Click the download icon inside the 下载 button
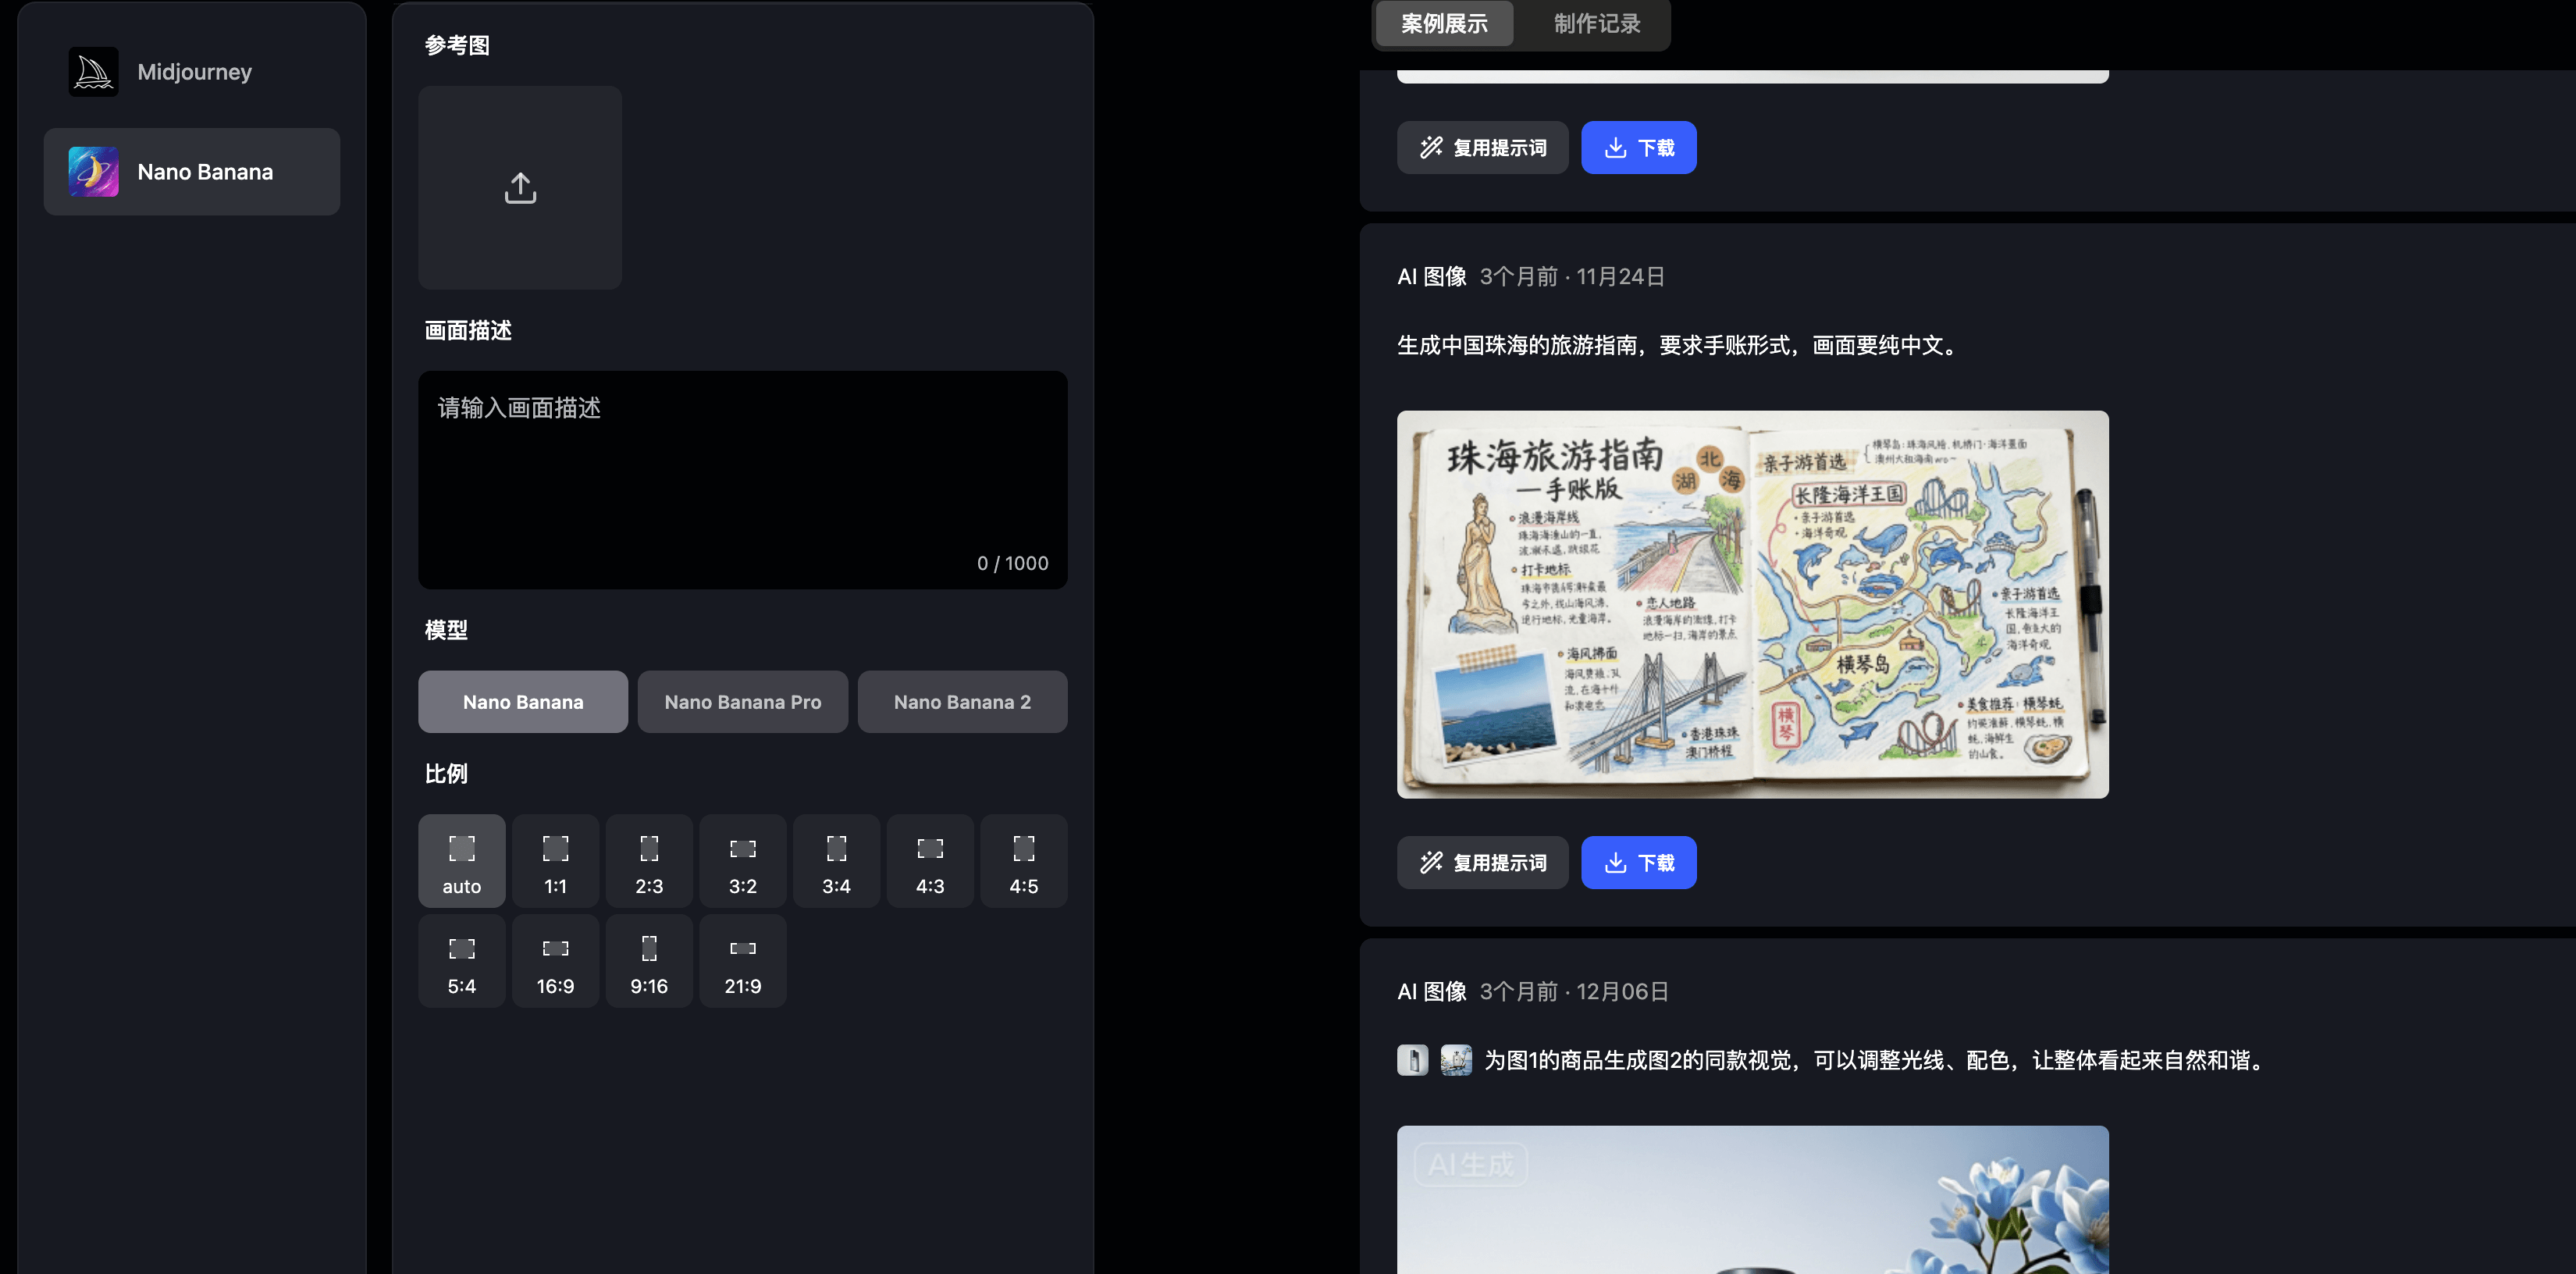2576x1274 pixels. pyautogui.click(x=1617, y=147)
